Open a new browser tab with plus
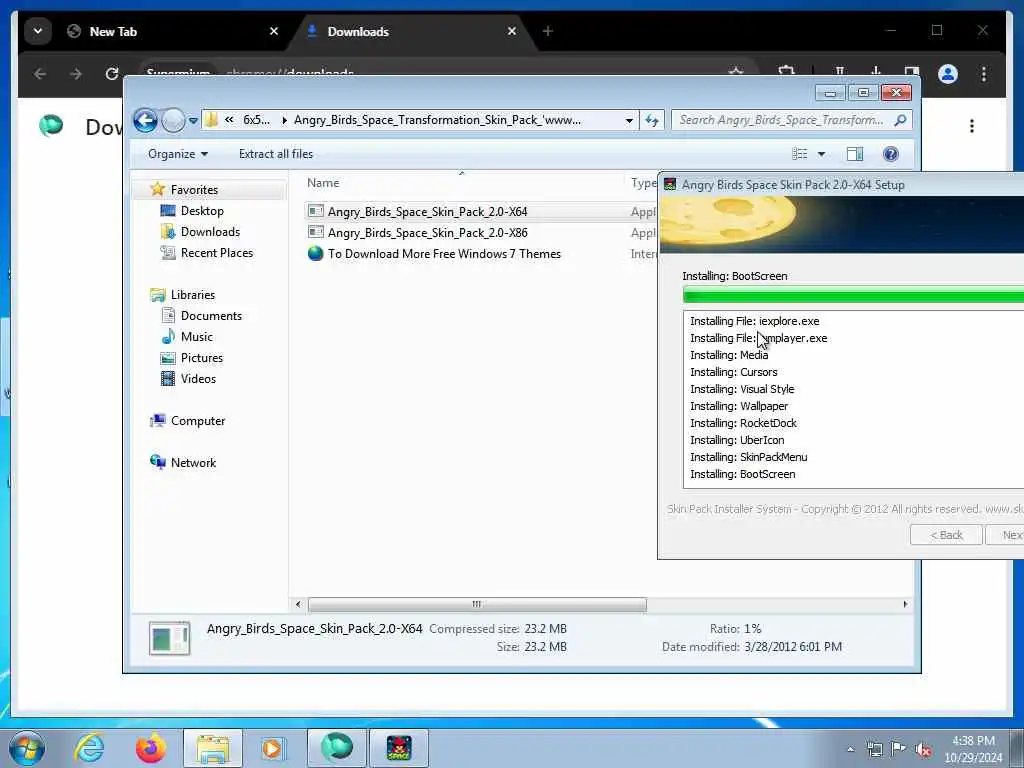This screenshot has width=1024, height=768. click(548, 31)
